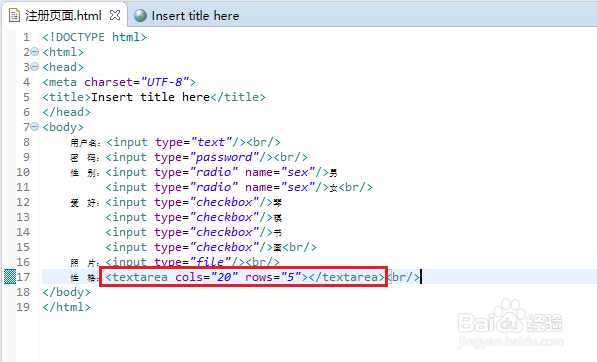Click the textarea cols="20" value
Viewport: 597px width, 362px height.
(x=224, y=277)
